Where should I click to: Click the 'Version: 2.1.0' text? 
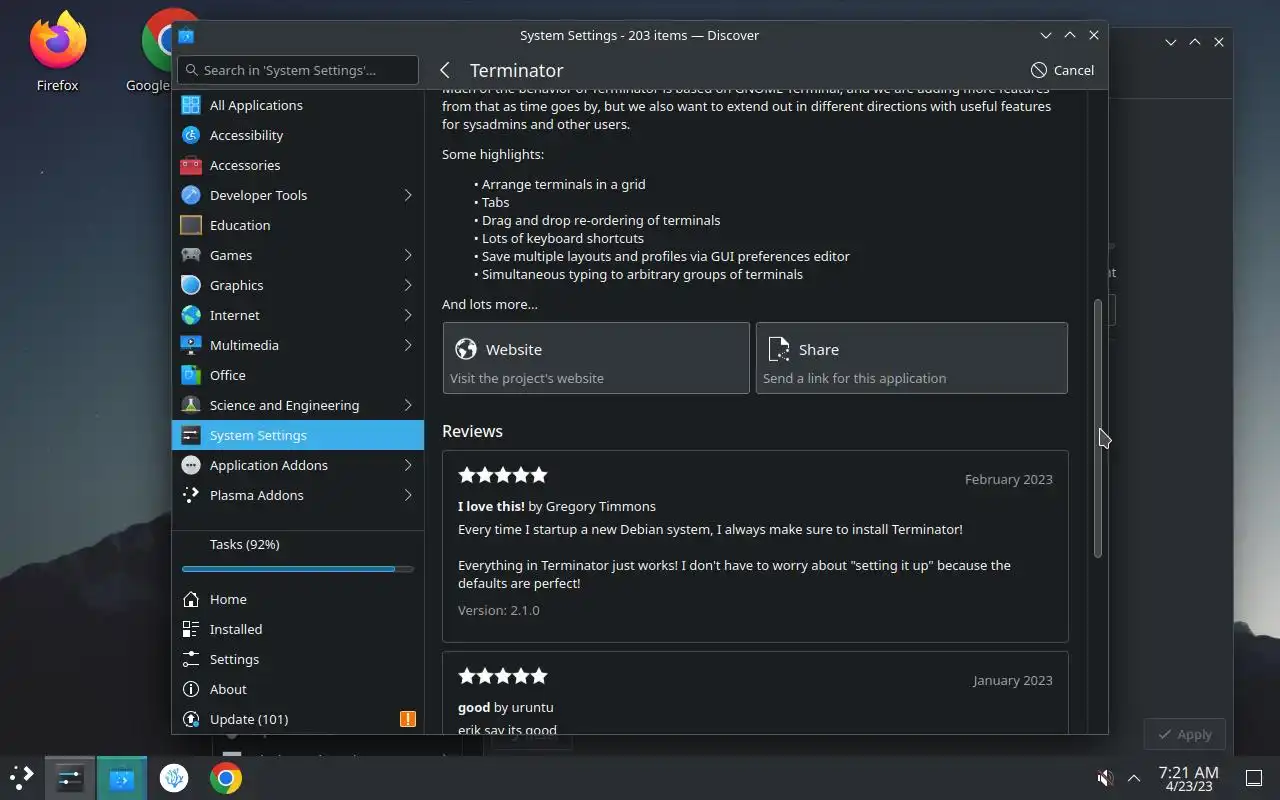[498, 610]
